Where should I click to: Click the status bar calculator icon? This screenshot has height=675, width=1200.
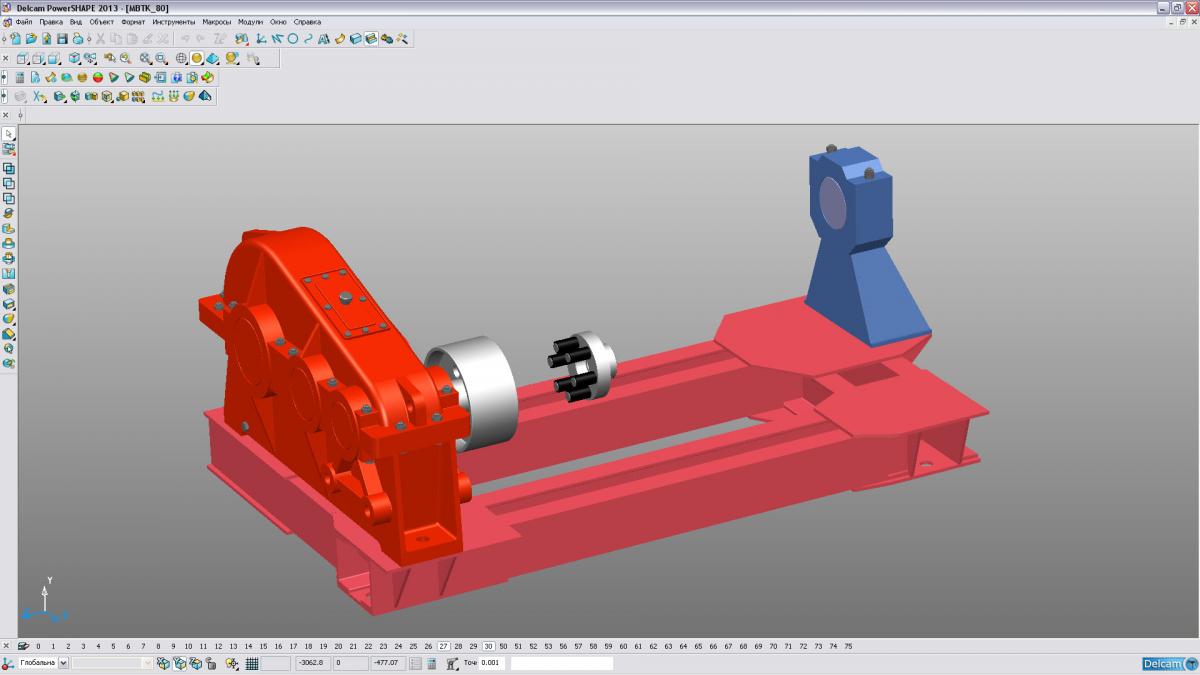[x=431, y=663]
